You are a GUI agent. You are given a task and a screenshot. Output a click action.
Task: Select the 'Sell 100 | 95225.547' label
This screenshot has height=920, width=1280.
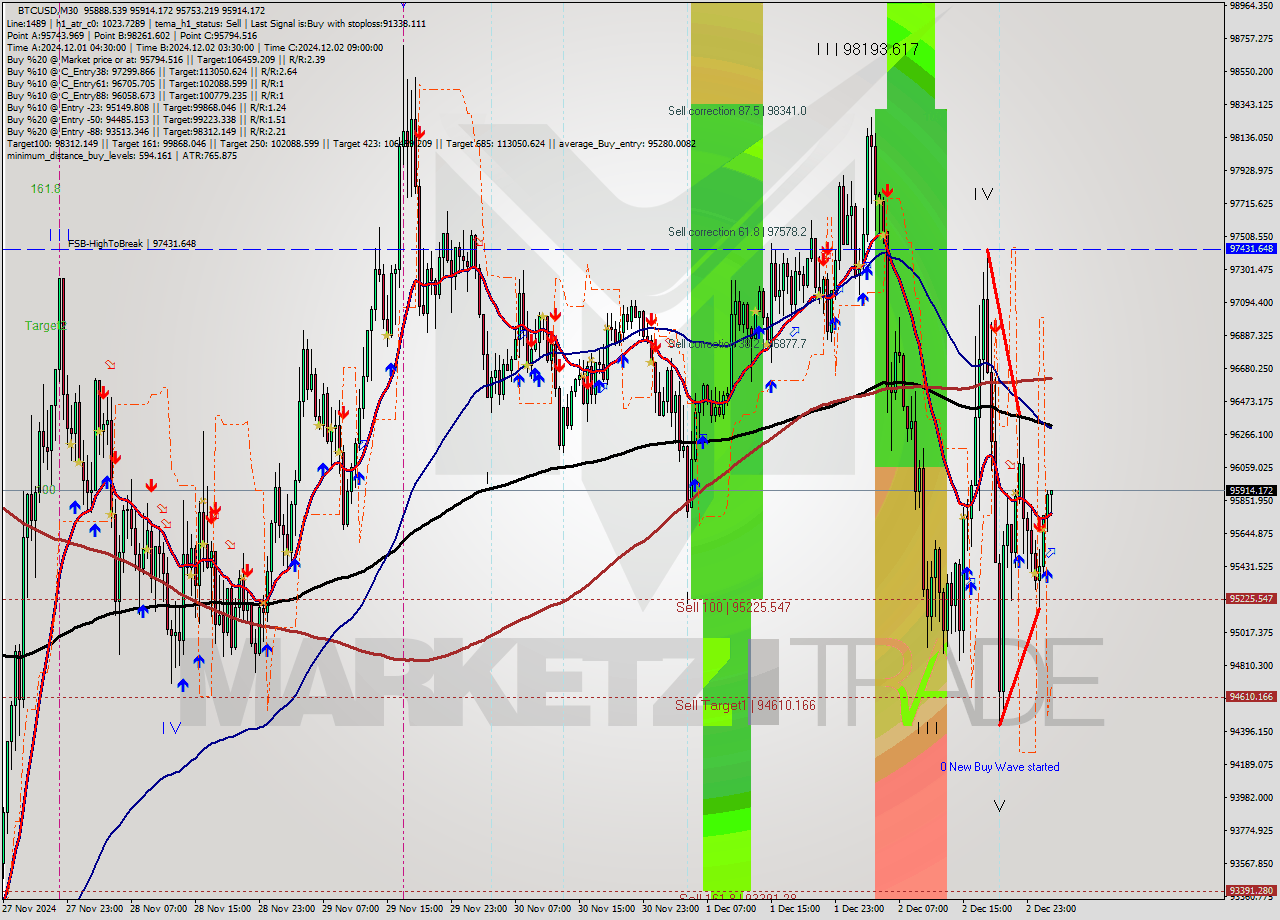[x=733, y=607]
